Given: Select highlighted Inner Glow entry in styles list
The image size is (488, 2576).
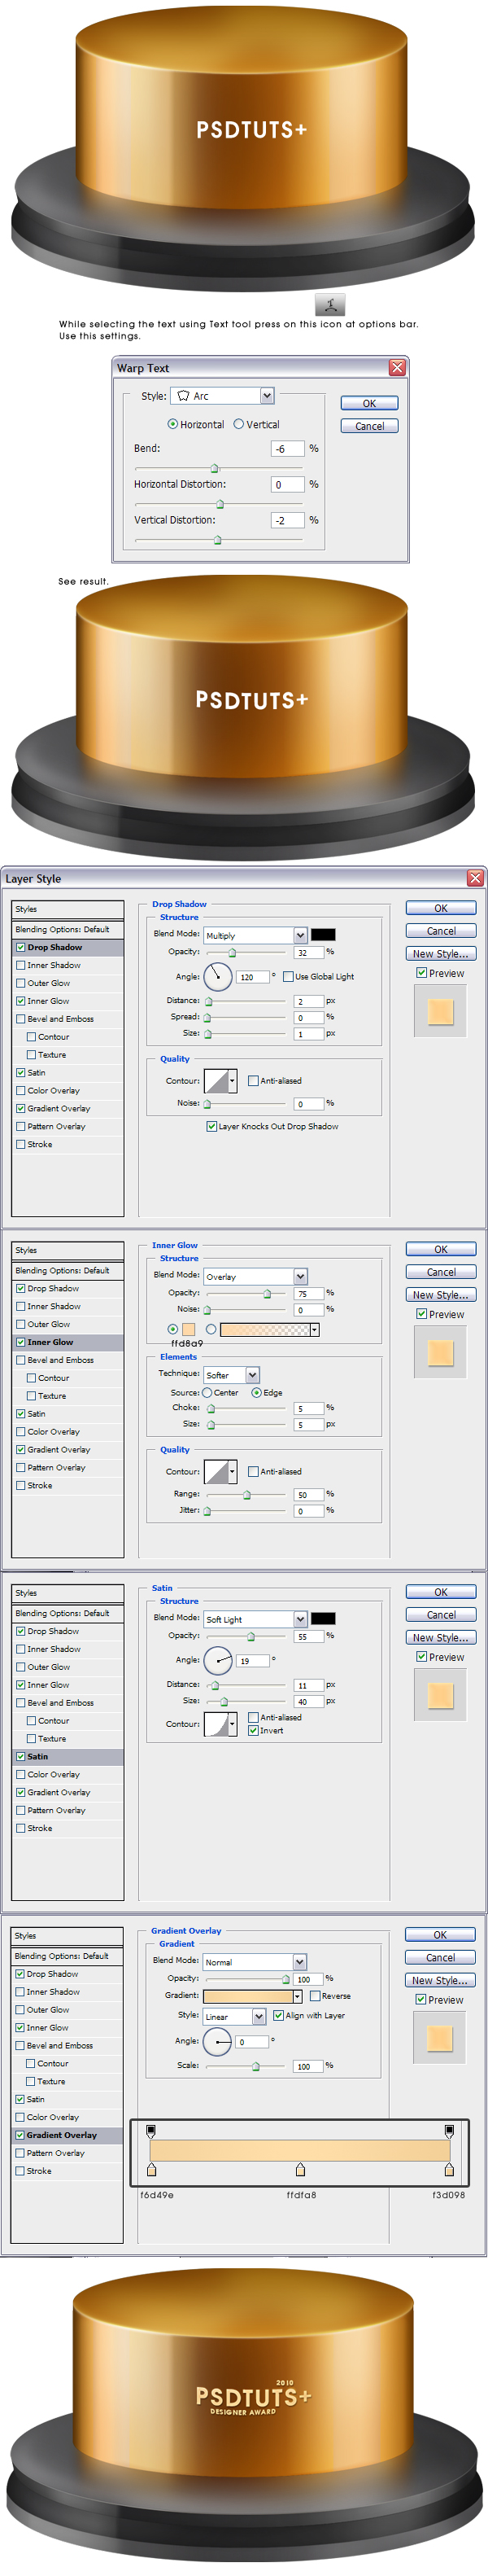Looking at the screenshot, I should click(67, 1342).
